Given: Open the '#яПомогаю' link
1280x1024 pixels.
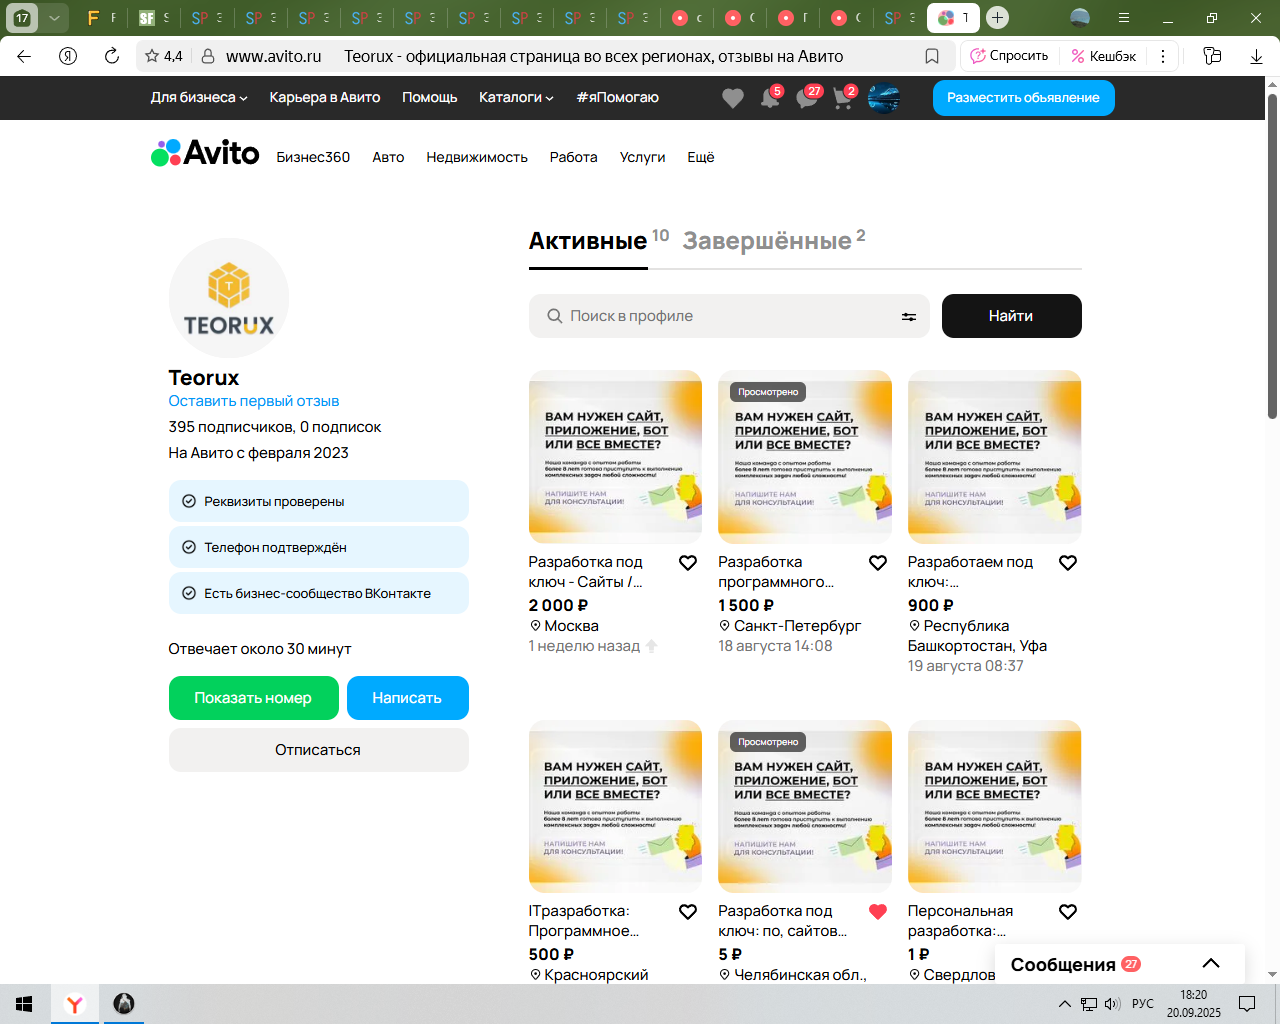Looking at the screenshot, I should (617, 98).
